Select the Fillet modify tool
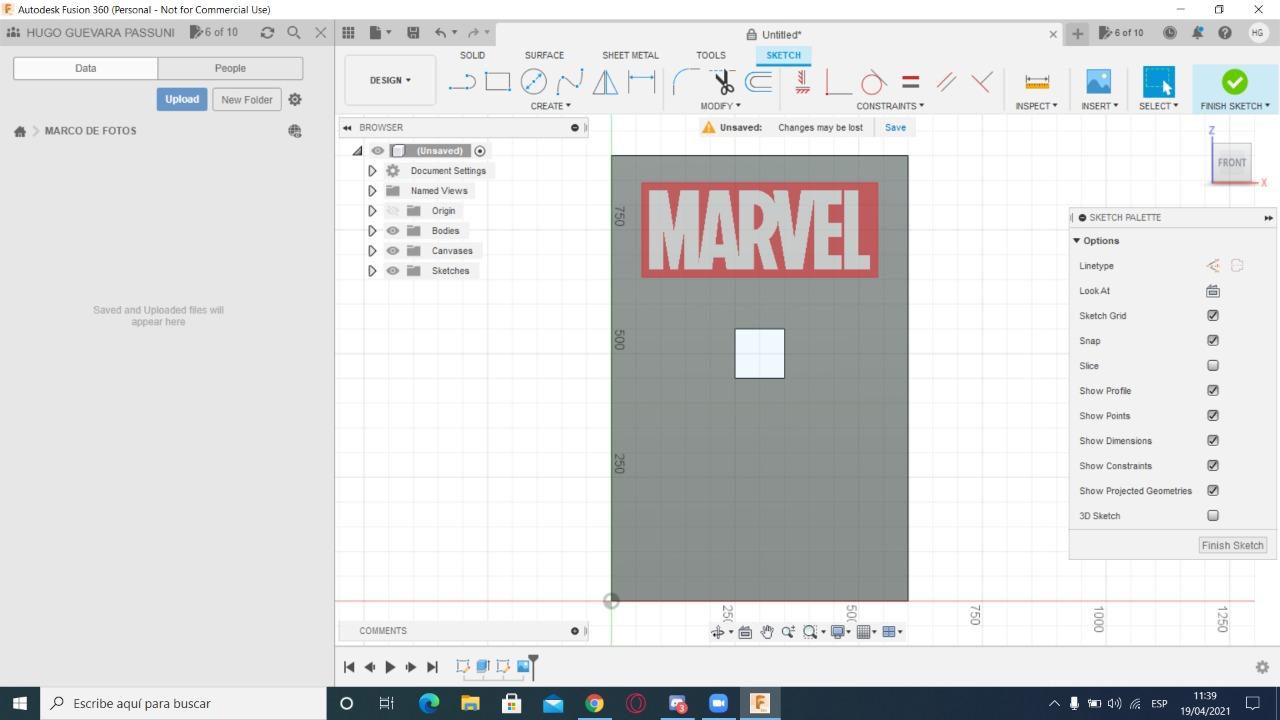This screenshot has height=720, width=1280. (x=685, y=82)
